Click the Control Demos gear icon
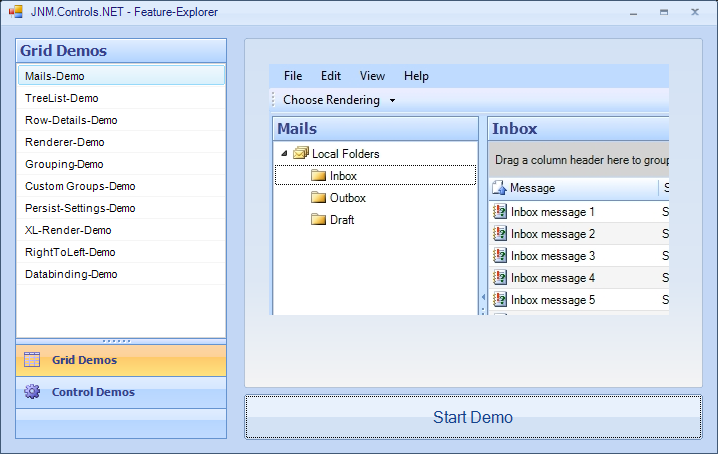Image resolution: width=718 pixels, height=454 pixels. [x=32, y=392]
